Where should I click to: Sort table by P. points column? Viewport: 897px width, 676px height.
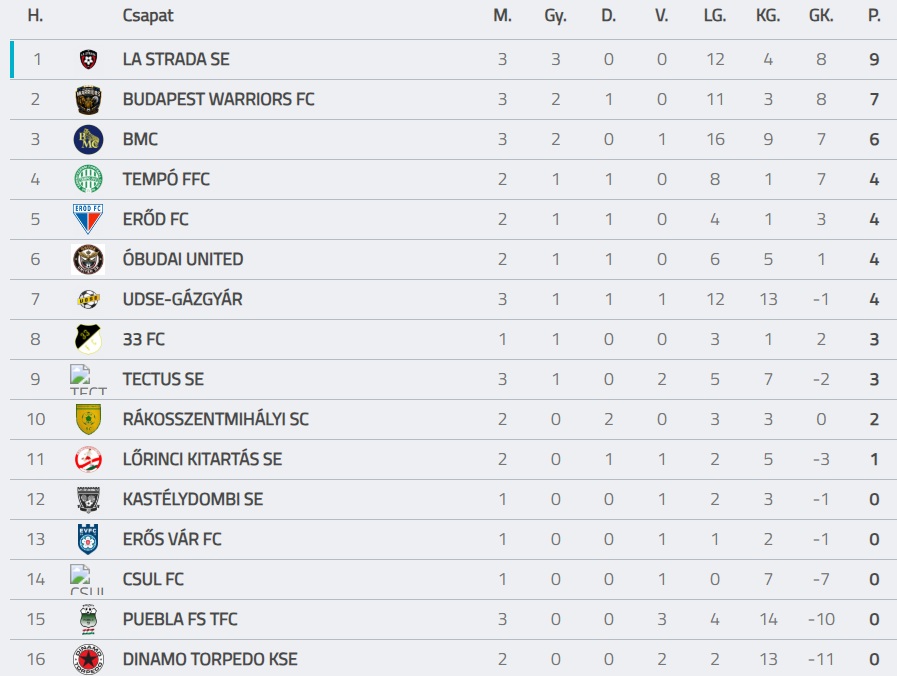click(874, 15)
